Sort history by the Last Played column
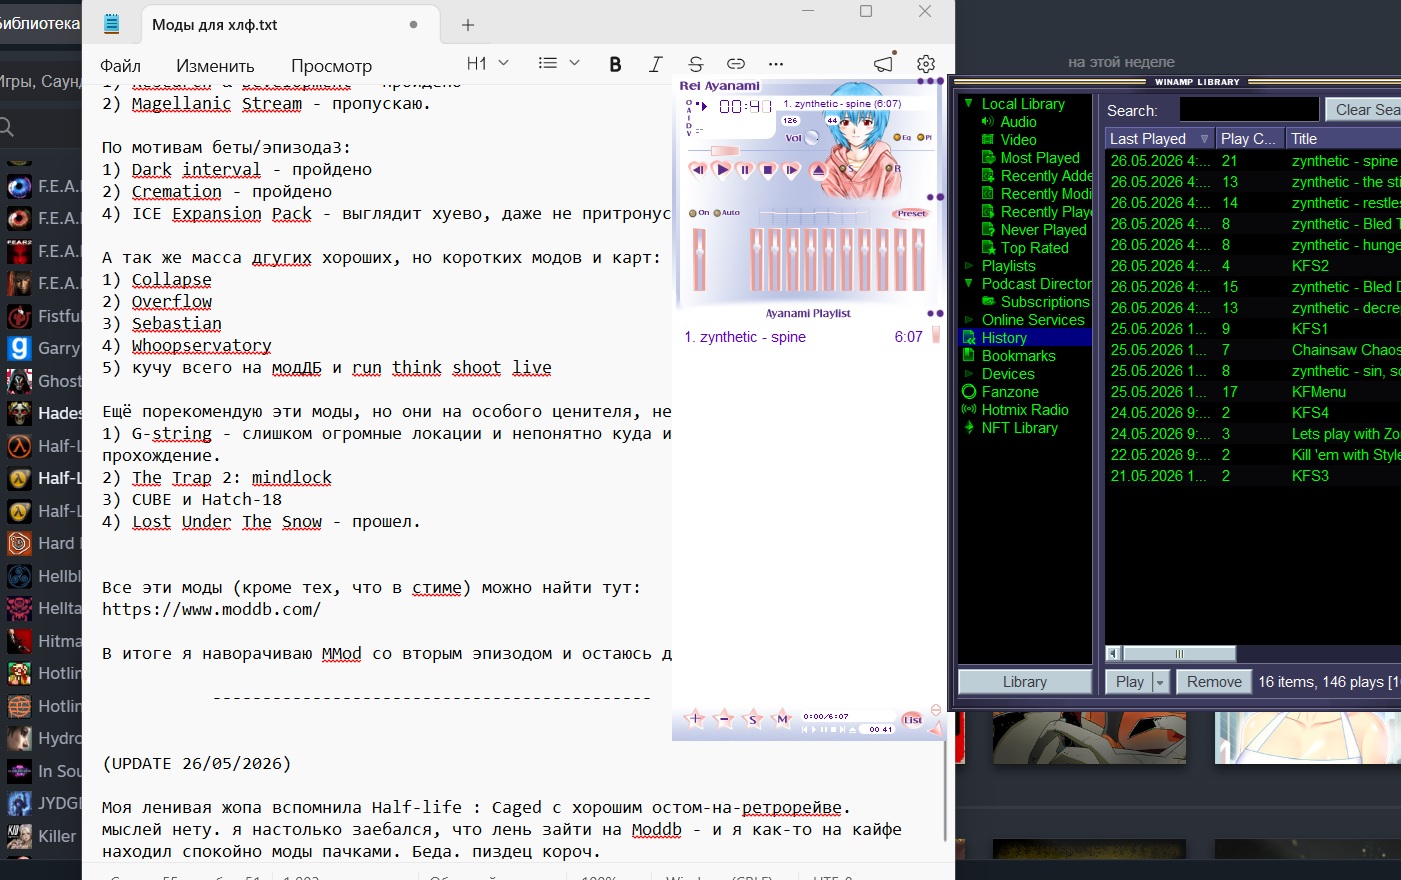The width and height of the screenshot is (1401, 880). [1158, 139]
